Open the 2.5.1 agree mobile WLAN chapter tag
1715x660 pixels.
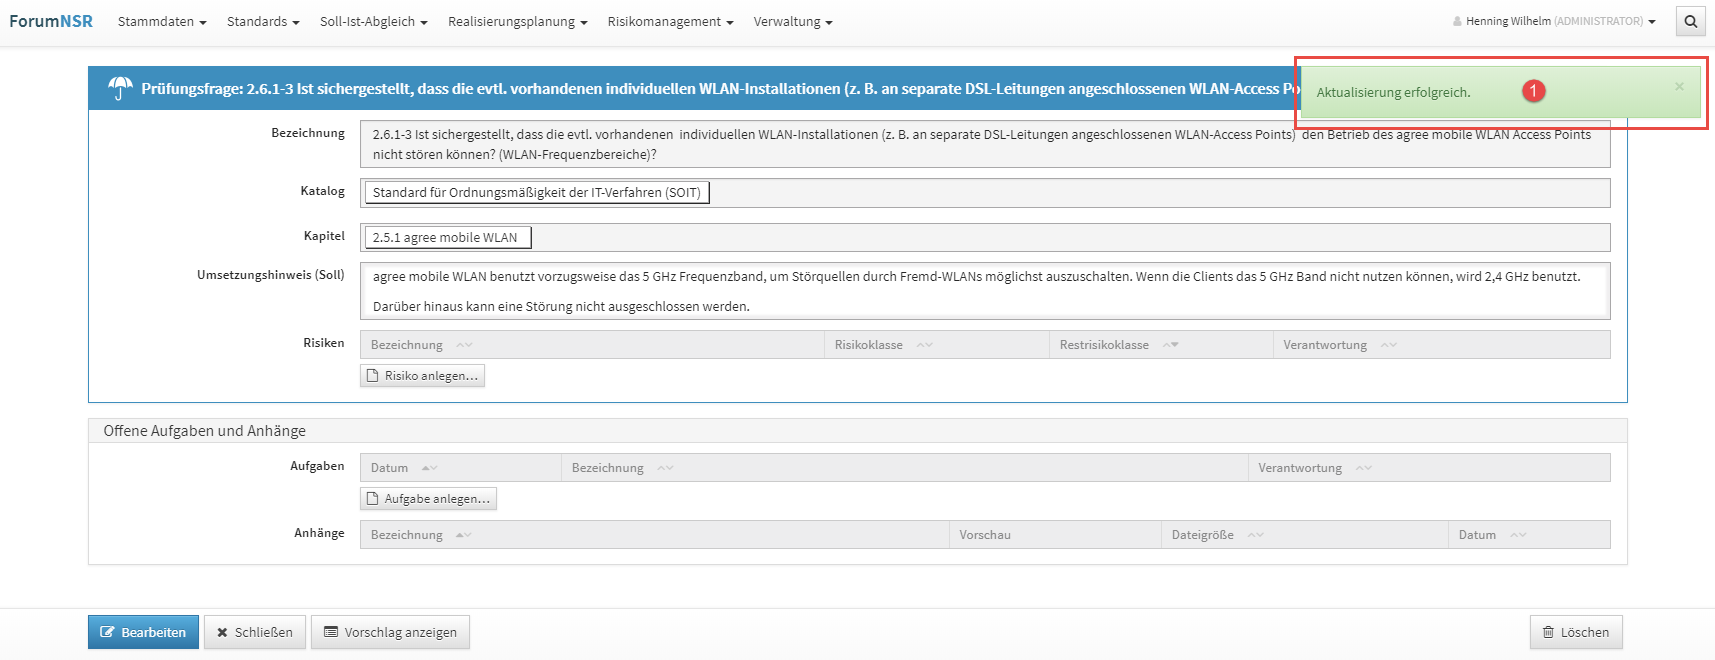coord(448,238)
